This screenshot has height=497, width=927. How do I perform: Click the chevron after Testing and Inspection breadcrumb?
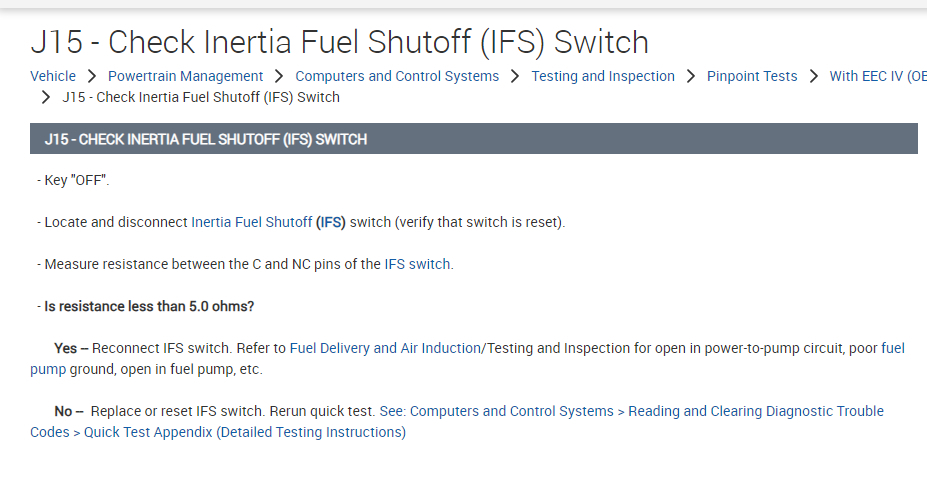691,76
